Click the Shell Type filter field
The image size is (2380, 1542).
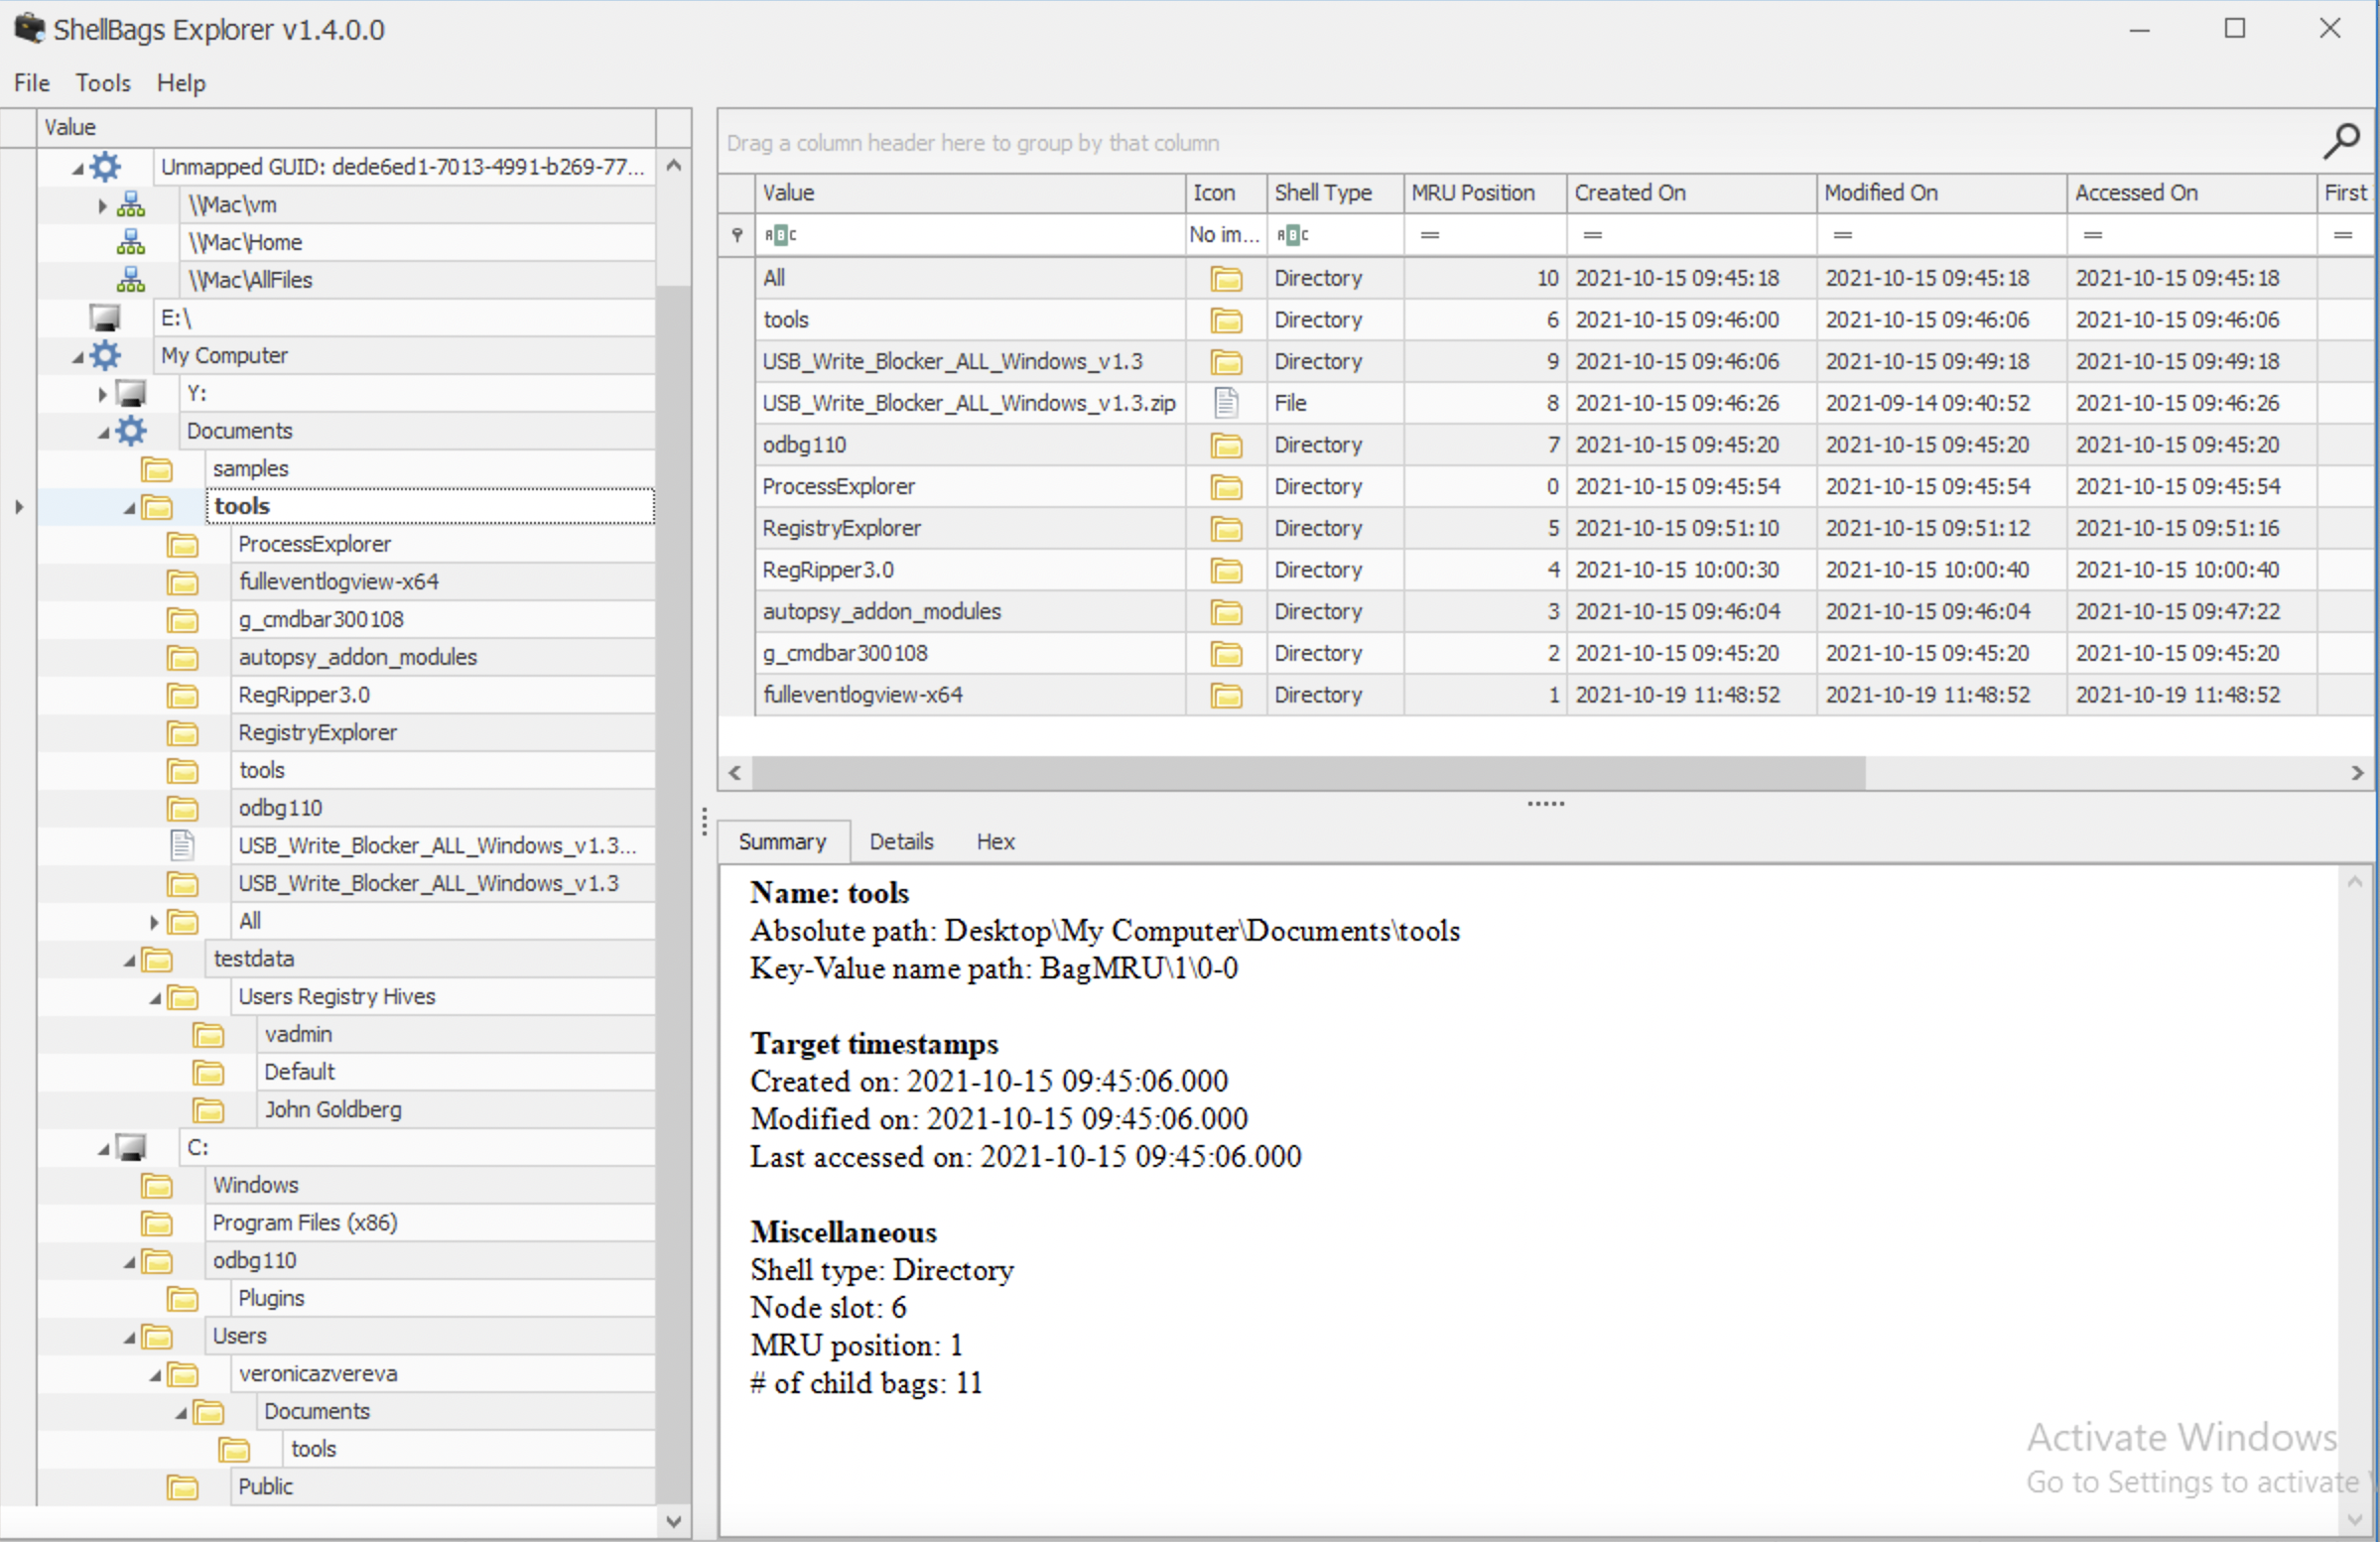click(1335, 235)
